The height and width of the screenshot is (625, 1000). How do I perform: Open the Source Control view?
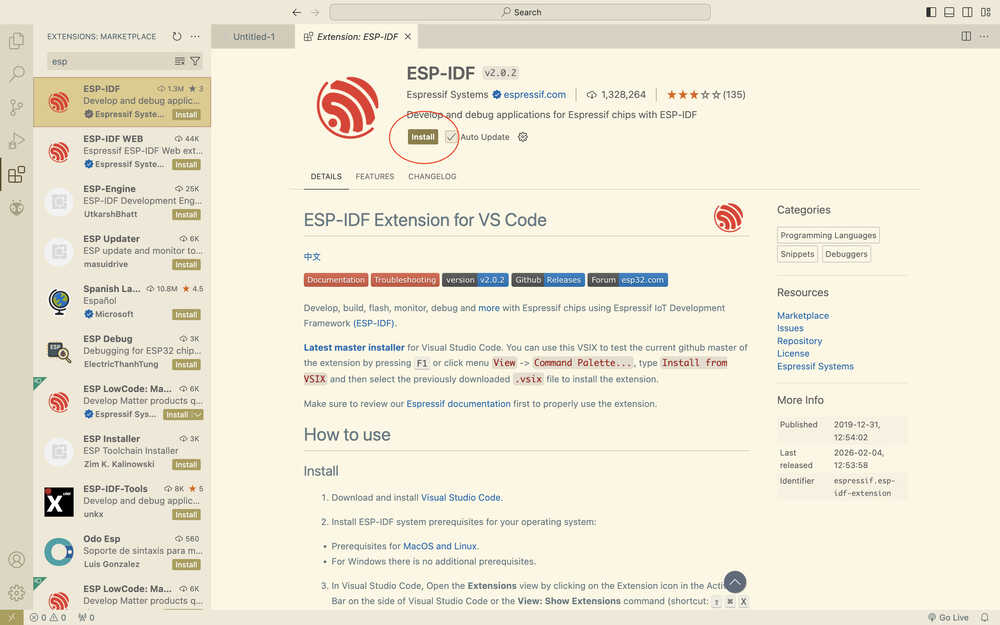click(15, 106)
